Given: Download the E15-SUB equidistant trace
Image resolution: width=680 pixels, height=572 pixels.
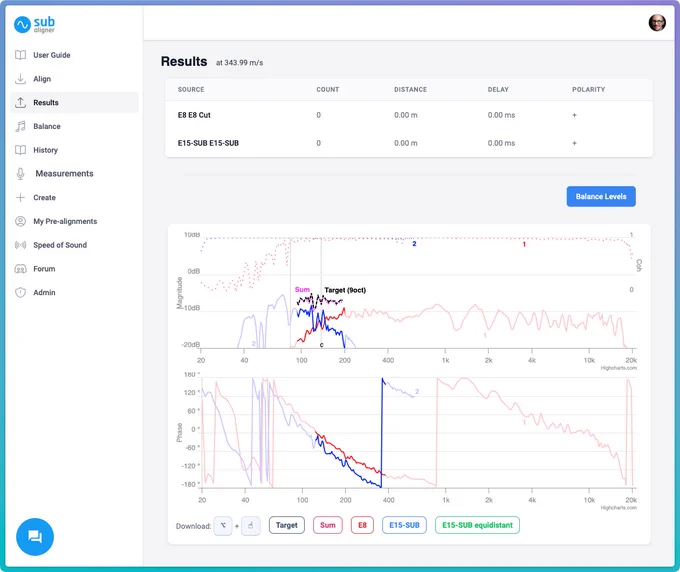Looking at the screenshot, I should [477, 525].
